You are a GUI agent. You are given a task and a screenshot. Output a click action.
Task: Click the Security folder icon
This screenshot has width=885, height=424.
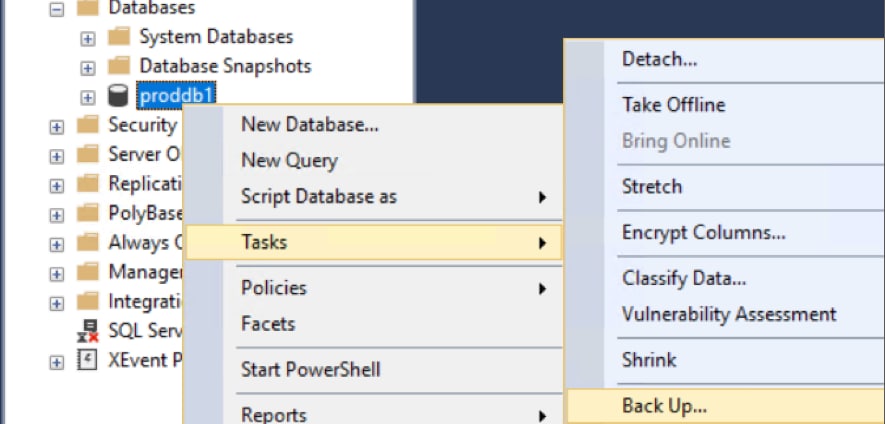click(x=89, y=125)
